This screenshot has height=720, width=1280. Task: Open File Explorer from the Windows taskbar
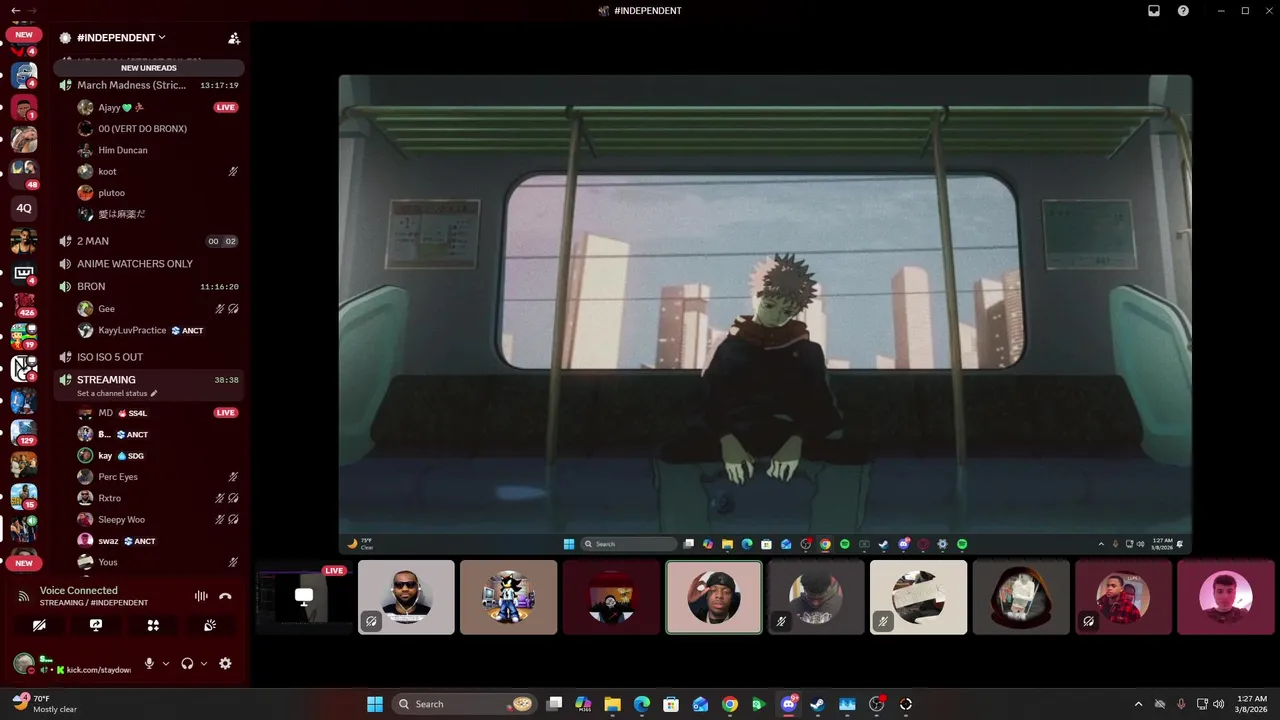click(612, 704)
